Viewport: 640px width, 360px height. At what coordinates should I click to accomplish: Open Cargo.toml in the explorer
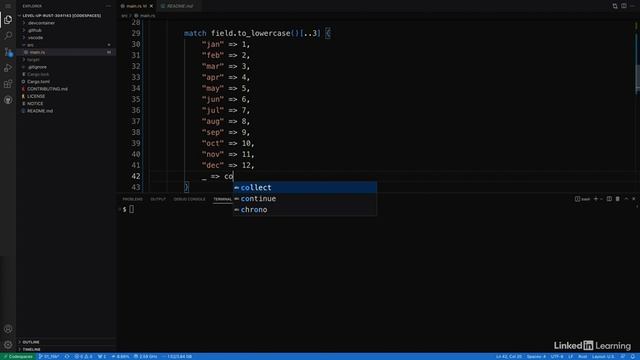[38, 82]
